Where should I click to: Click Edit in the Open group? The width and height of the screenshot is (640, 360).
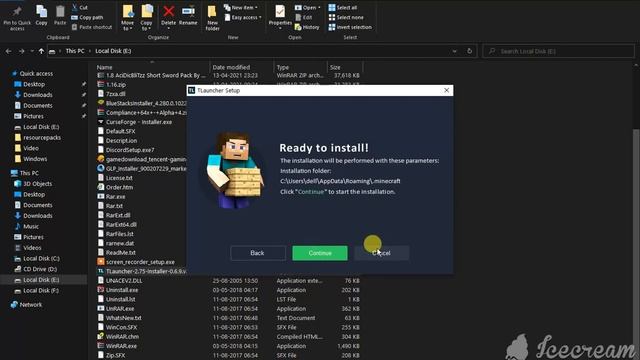pos(303,17)
